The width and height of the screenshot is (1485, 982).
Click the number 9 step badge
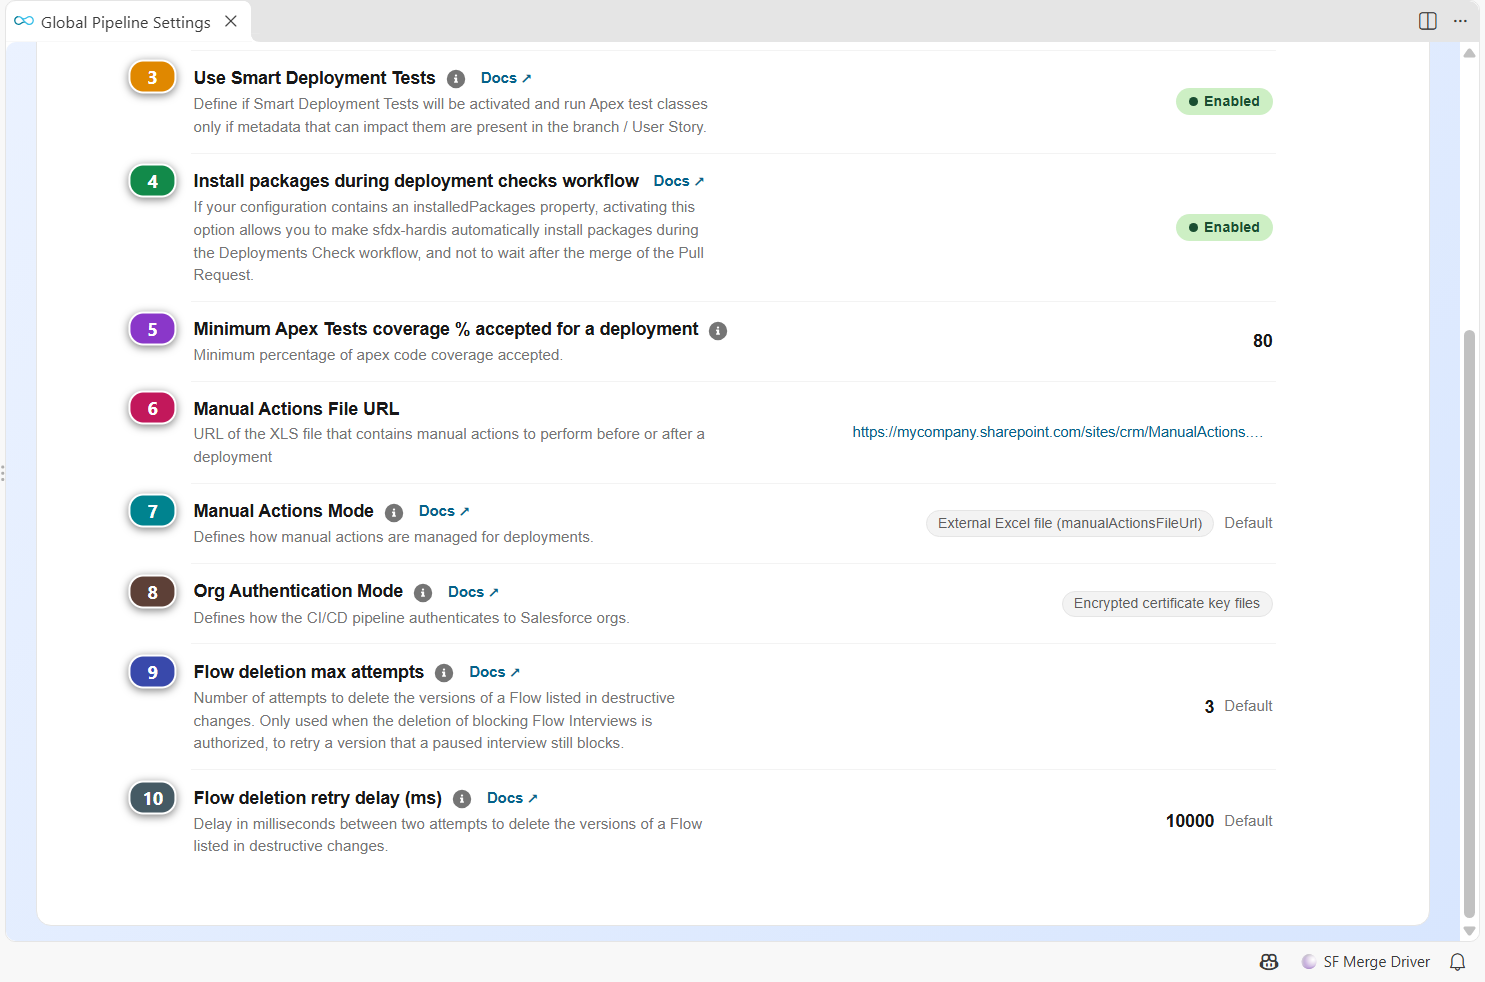pyautogui.click(x=152, y=672)
